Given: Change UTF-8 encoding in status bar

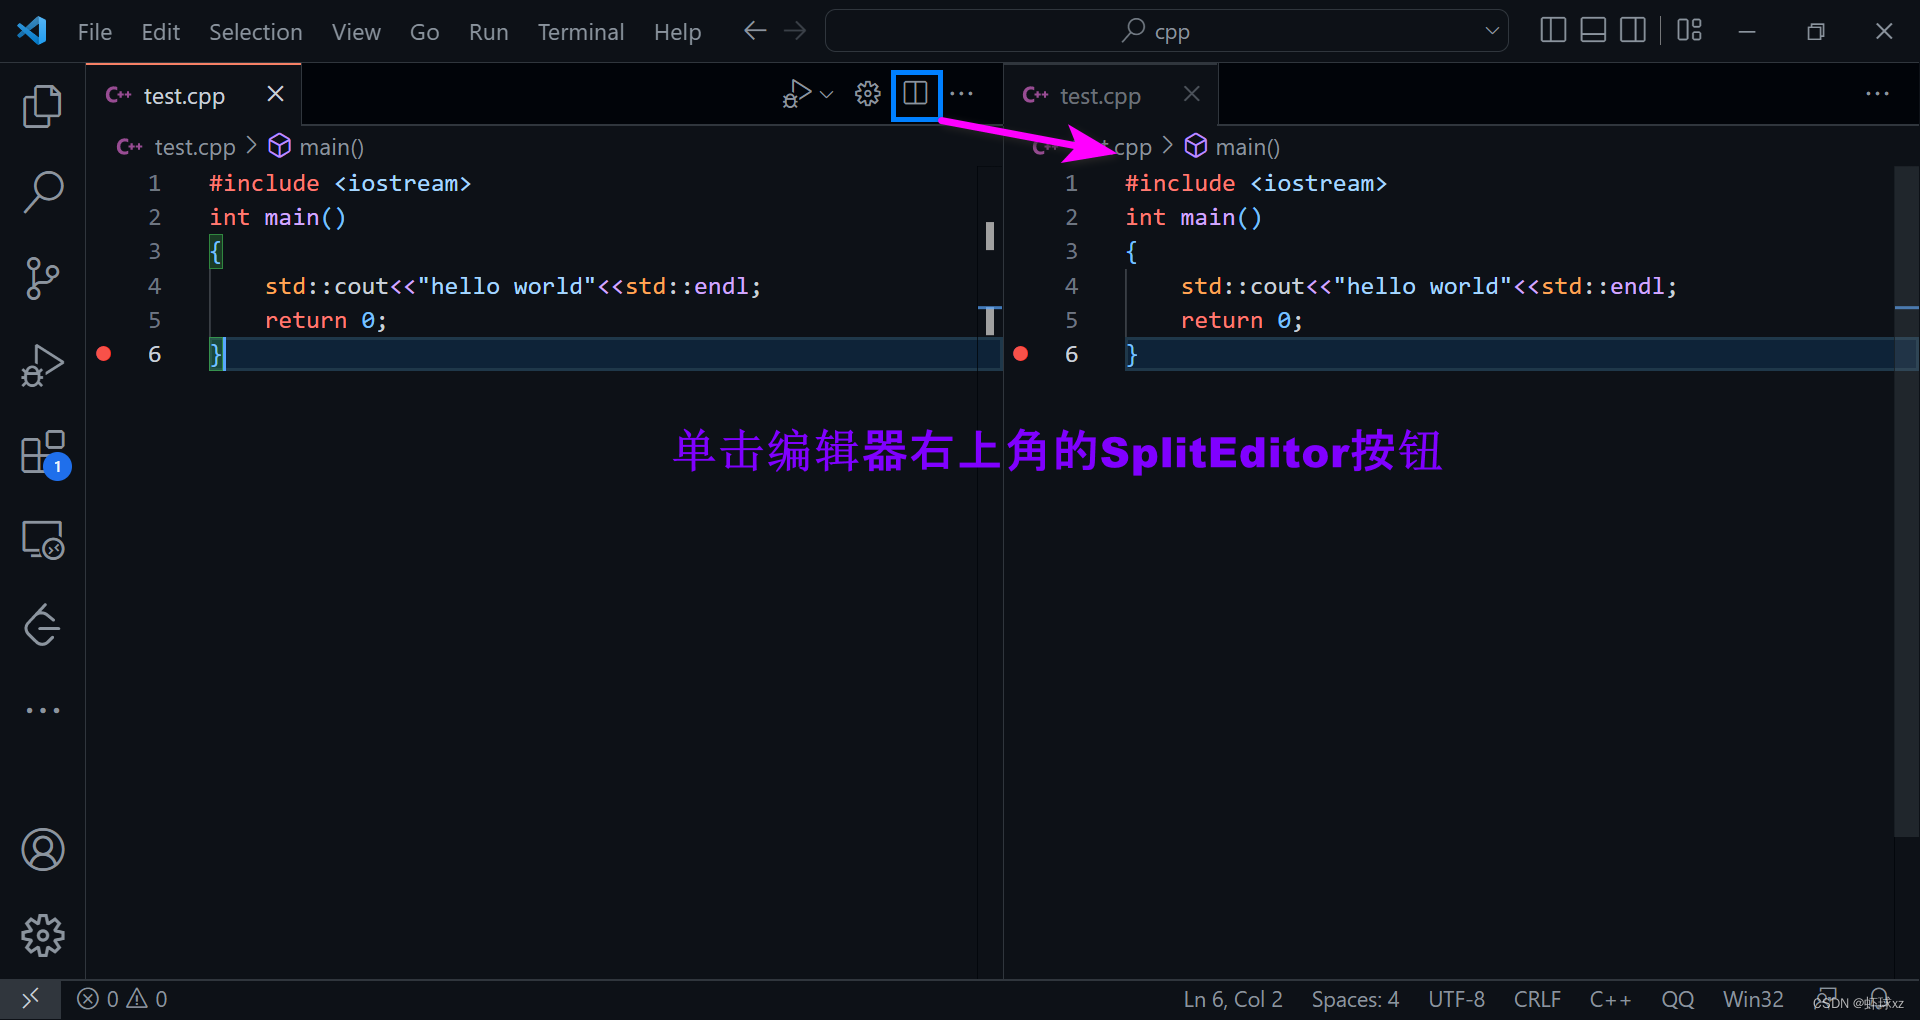Looking at the screenshot, I should 1456,999.
